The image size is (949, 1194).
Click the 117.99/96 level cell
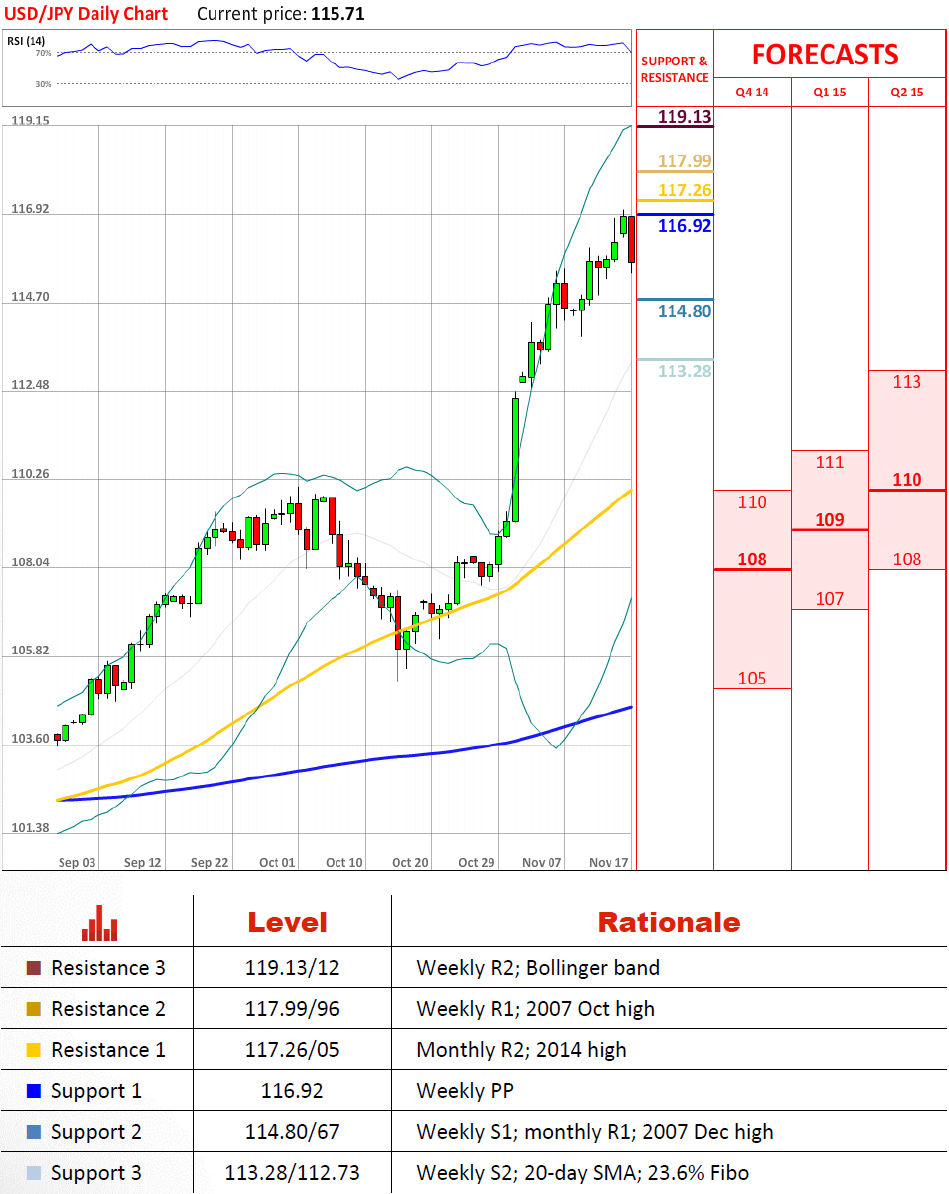pyautogui.click(x=292, y=1009)
